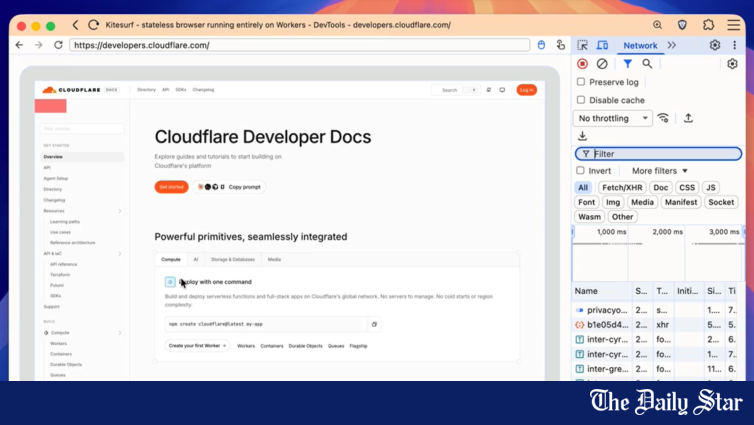Filter requests by Other
This screenshot has width=754, height=425.
[622, 216]
